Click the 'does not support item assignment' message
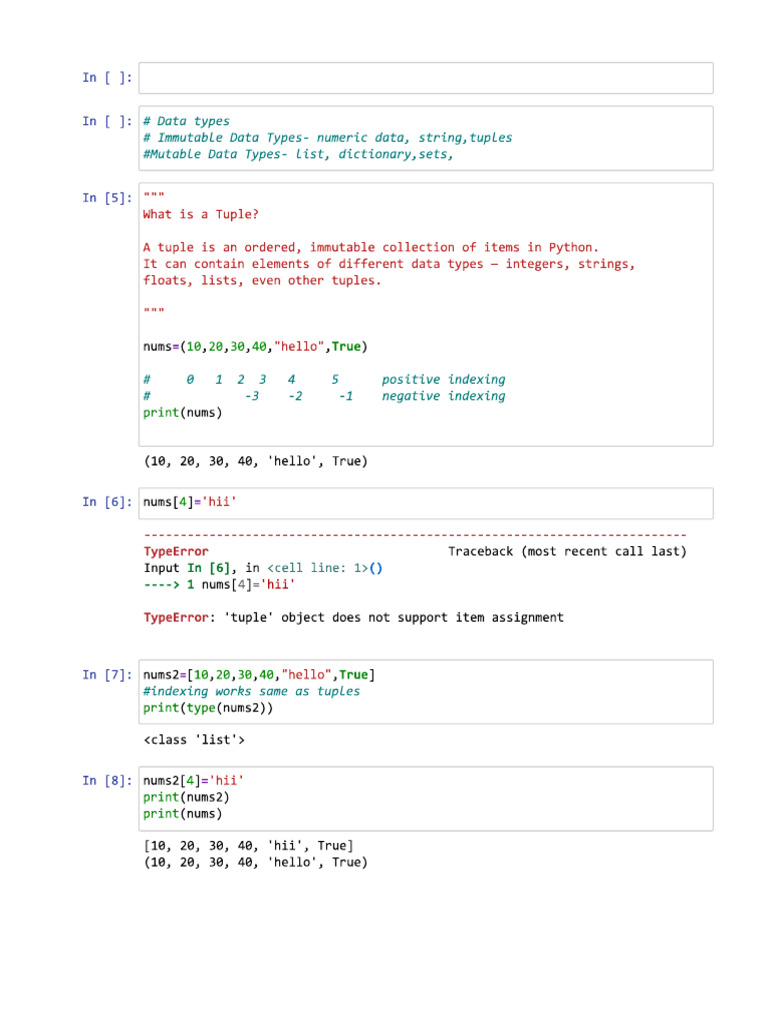 (447, 618)
